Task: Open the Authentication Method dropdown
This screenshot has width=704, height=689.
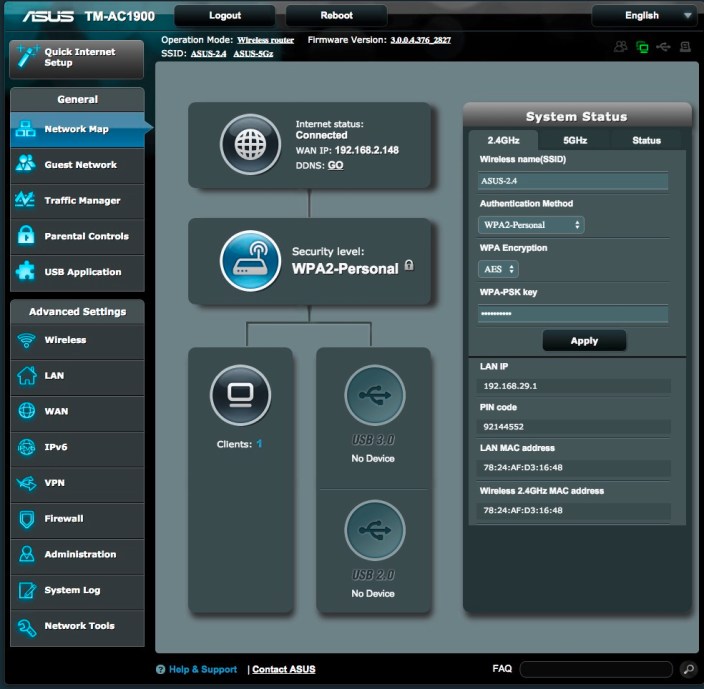Action: tap(531, 225)
